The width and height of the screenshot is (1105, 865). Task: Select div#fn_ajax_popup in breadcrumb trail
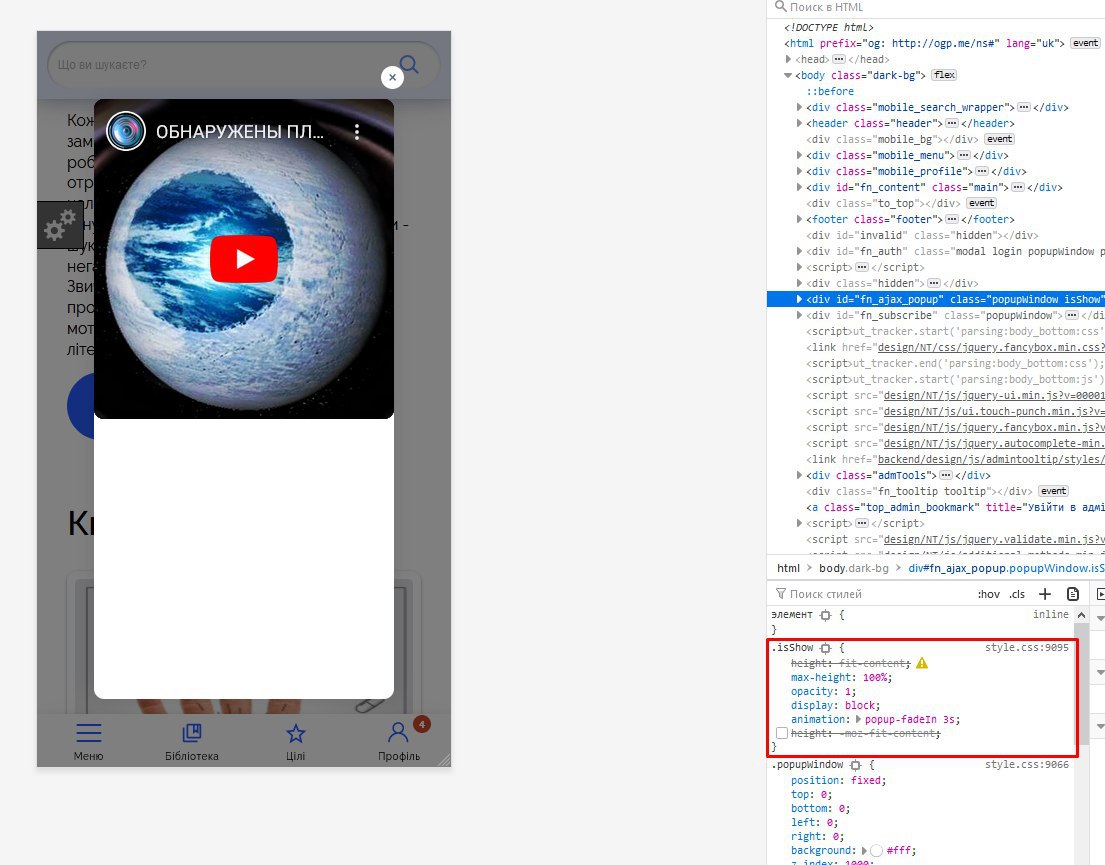pos(1006,568)
